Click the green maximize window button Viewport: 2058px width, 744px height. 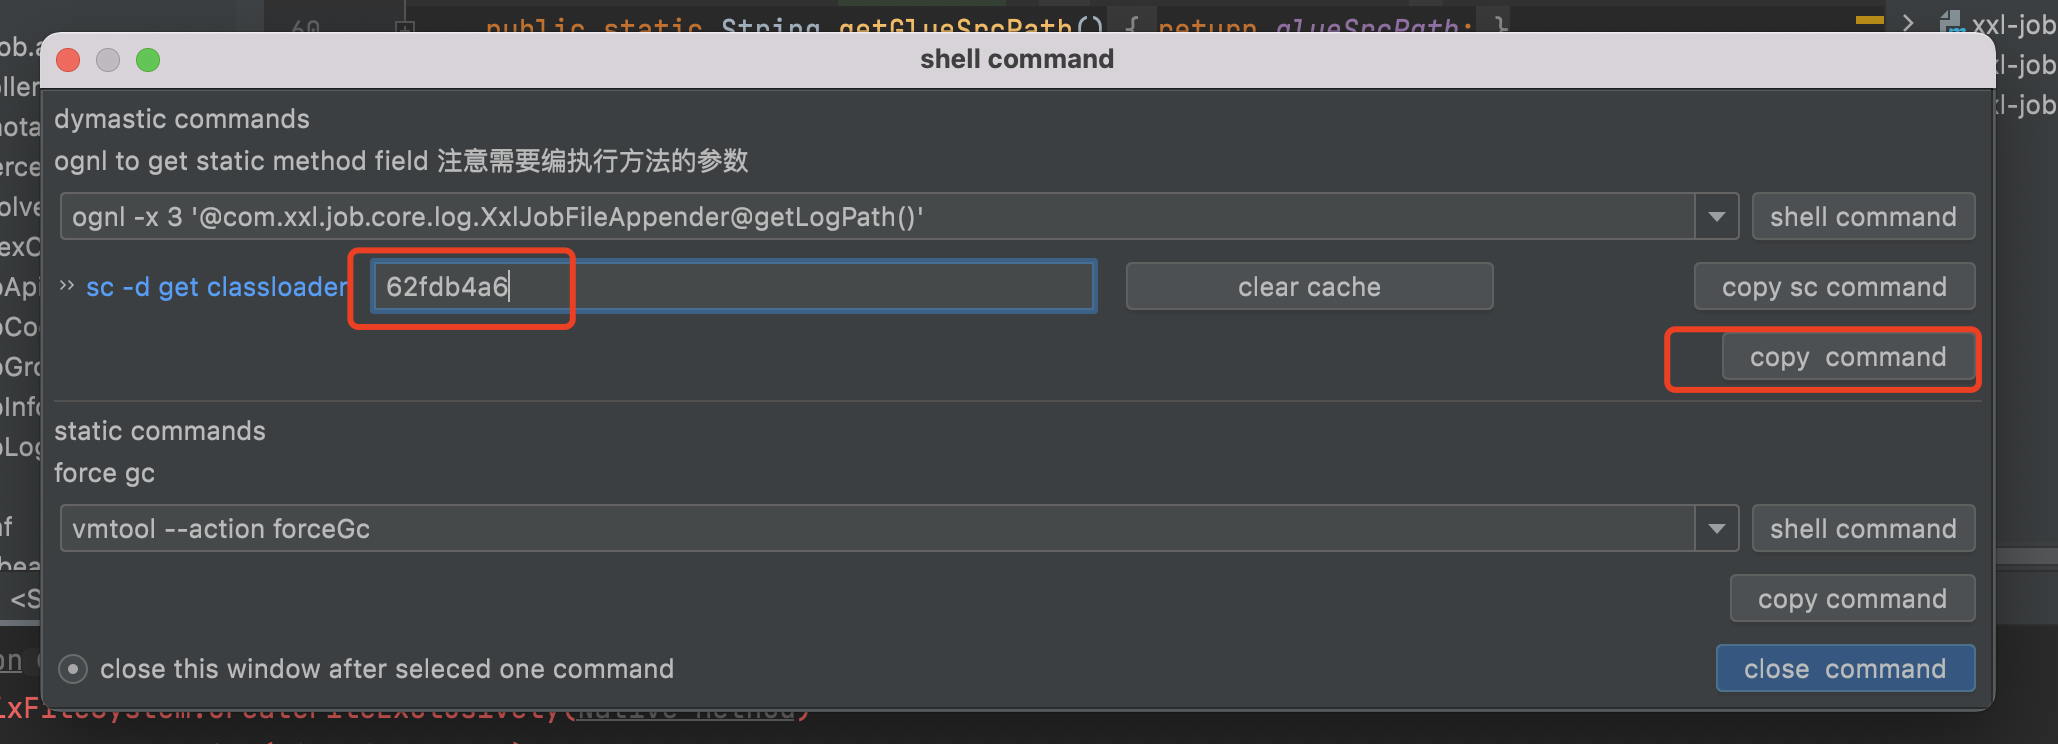(x=148, y=60)
